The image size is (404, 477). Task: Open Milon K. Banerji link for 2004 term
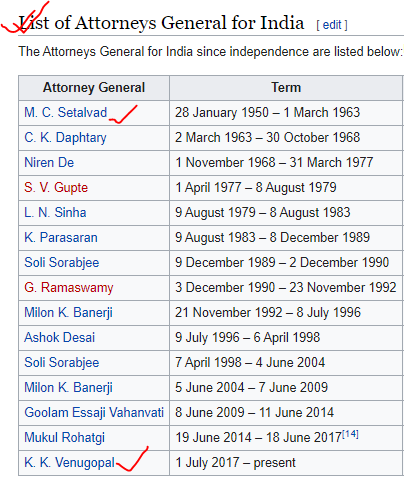pyautogui.click(x=68, y=387)
